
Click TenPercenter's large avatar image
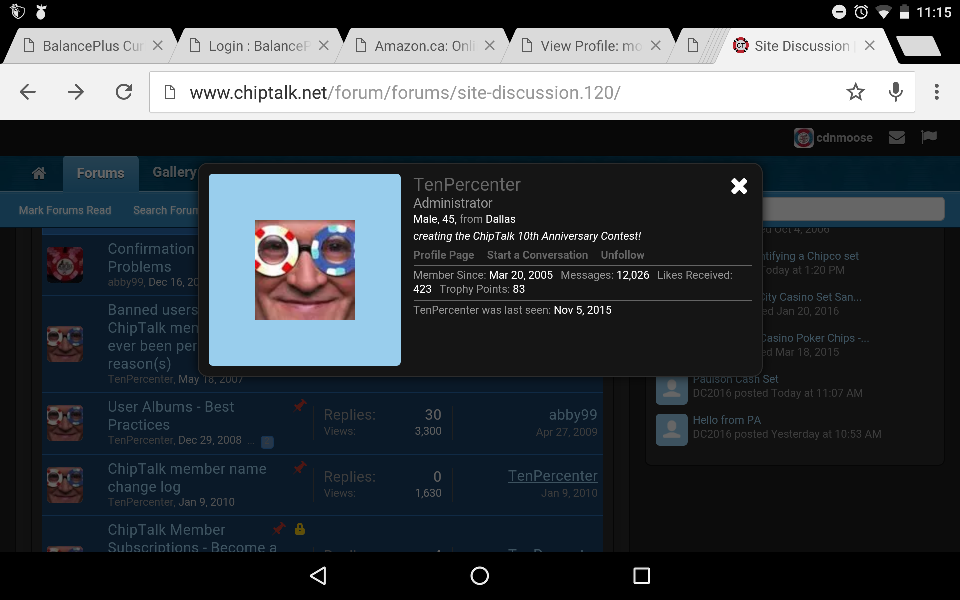(305, 270)
